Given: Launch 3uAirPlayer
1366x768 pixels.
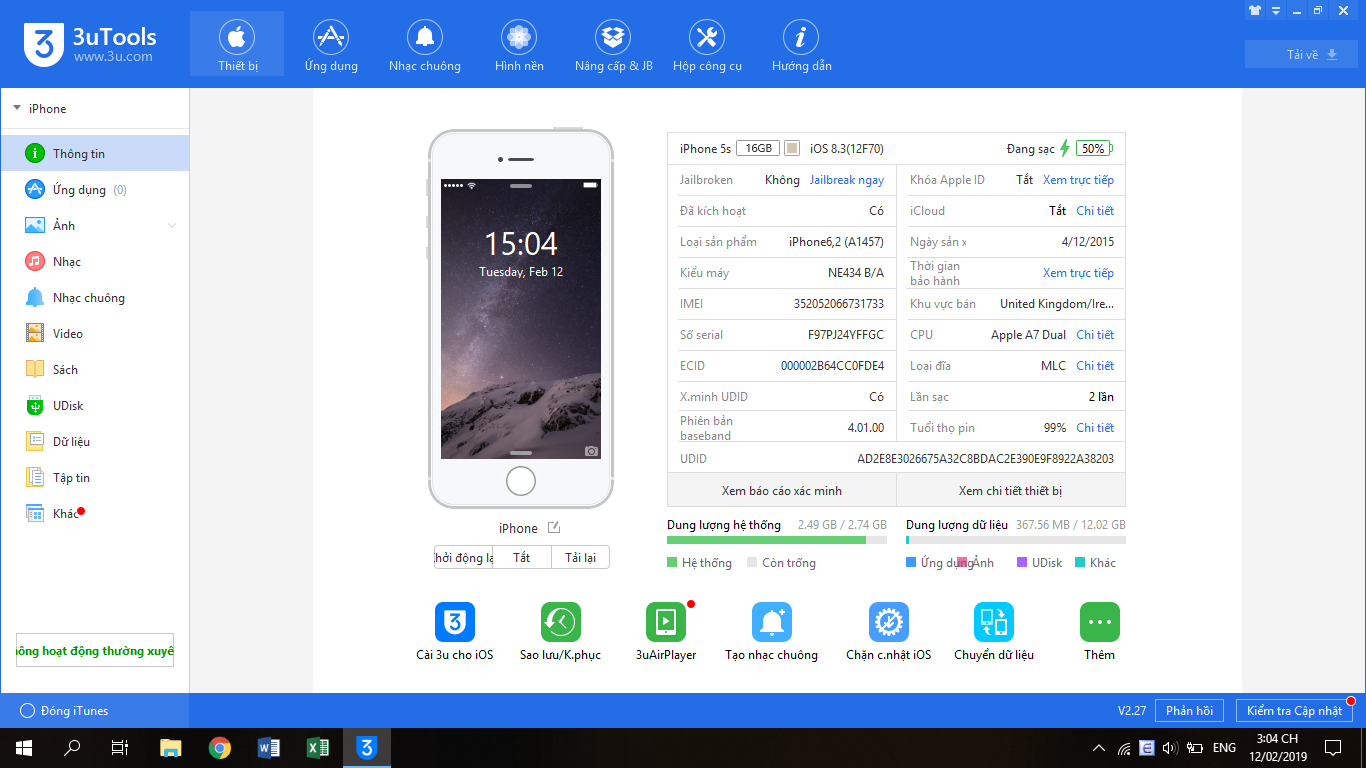Looking at the screenshot, I should pyautogui.click(x=666, y=622).
